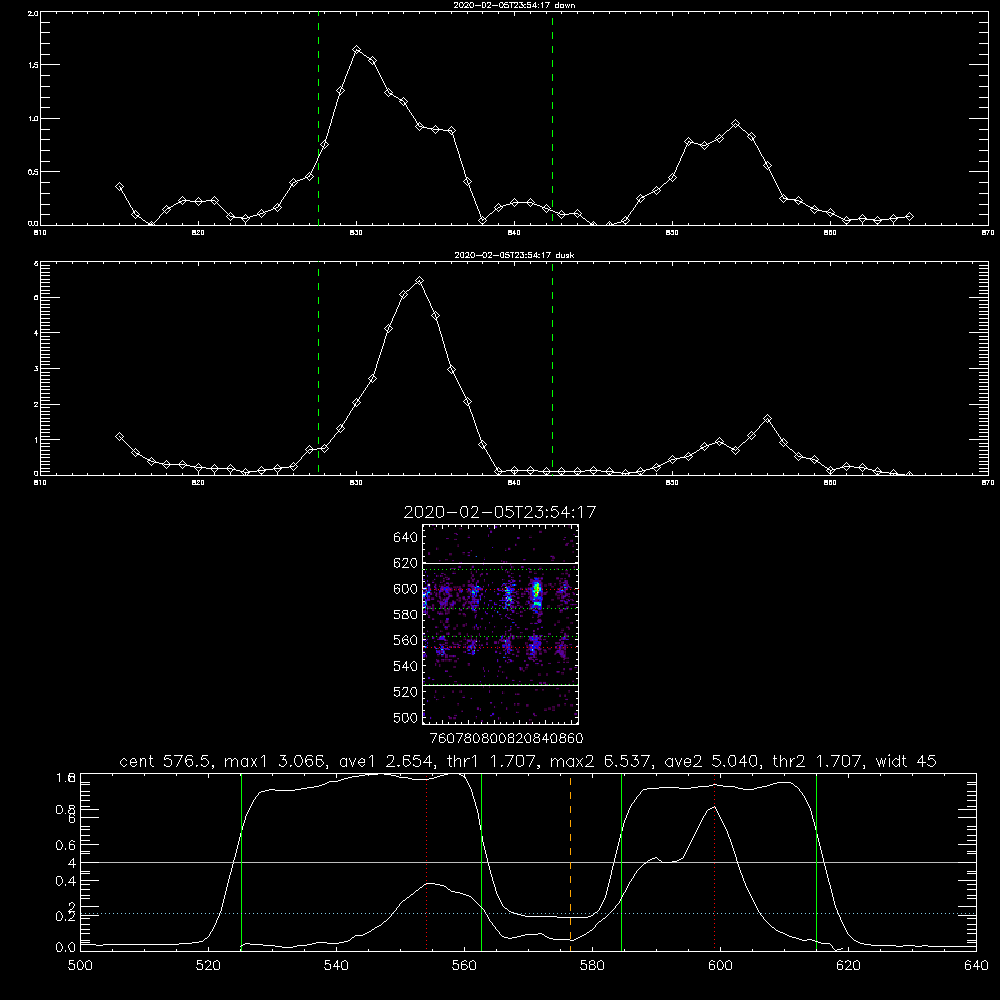Select the 'thr2 1.707' statistic text

820,761
